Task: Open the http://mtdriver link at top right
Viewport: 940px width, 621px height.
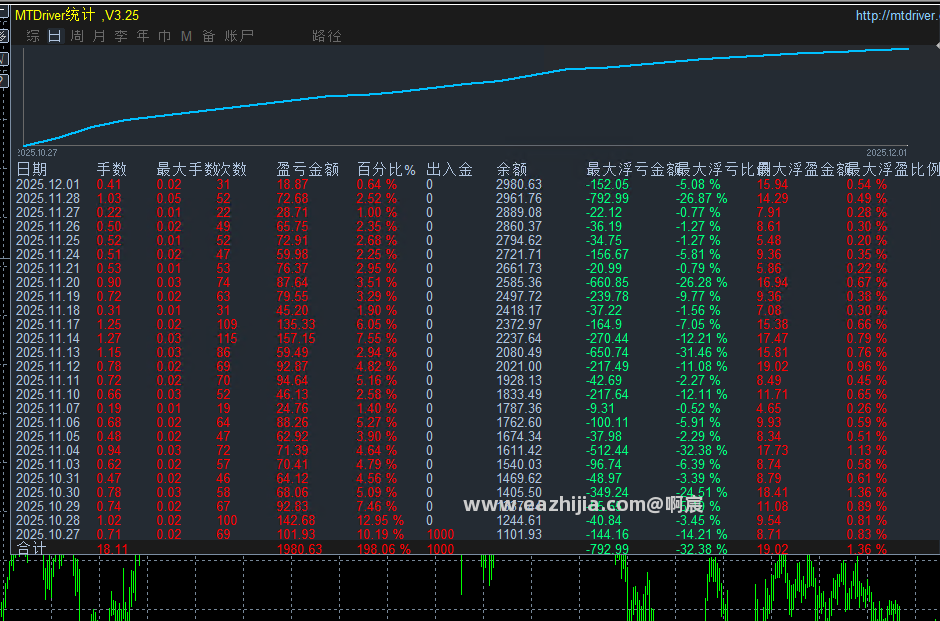Action: [x=897, y=16]
